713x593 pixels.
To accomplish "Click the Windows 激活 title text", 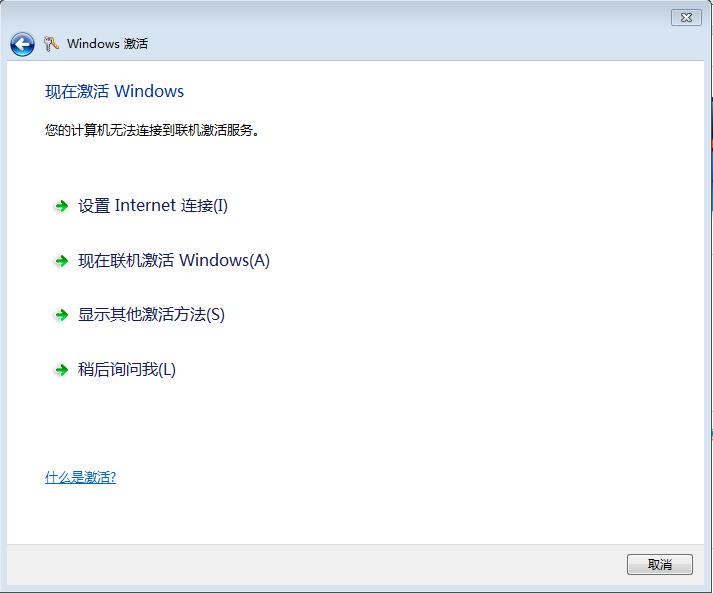I will (107, 44).
